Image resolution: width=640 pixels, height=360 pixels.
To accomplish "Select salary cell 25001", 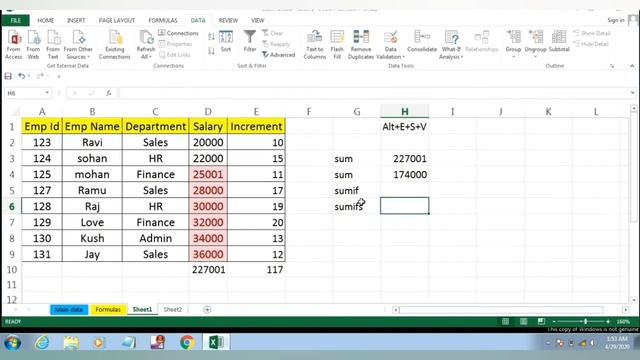I will [x=208, y=175].
